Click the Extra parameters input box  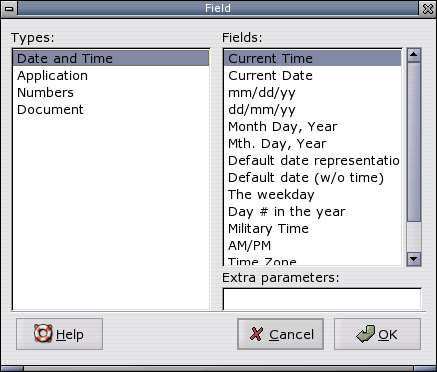[x=322, y=299]
